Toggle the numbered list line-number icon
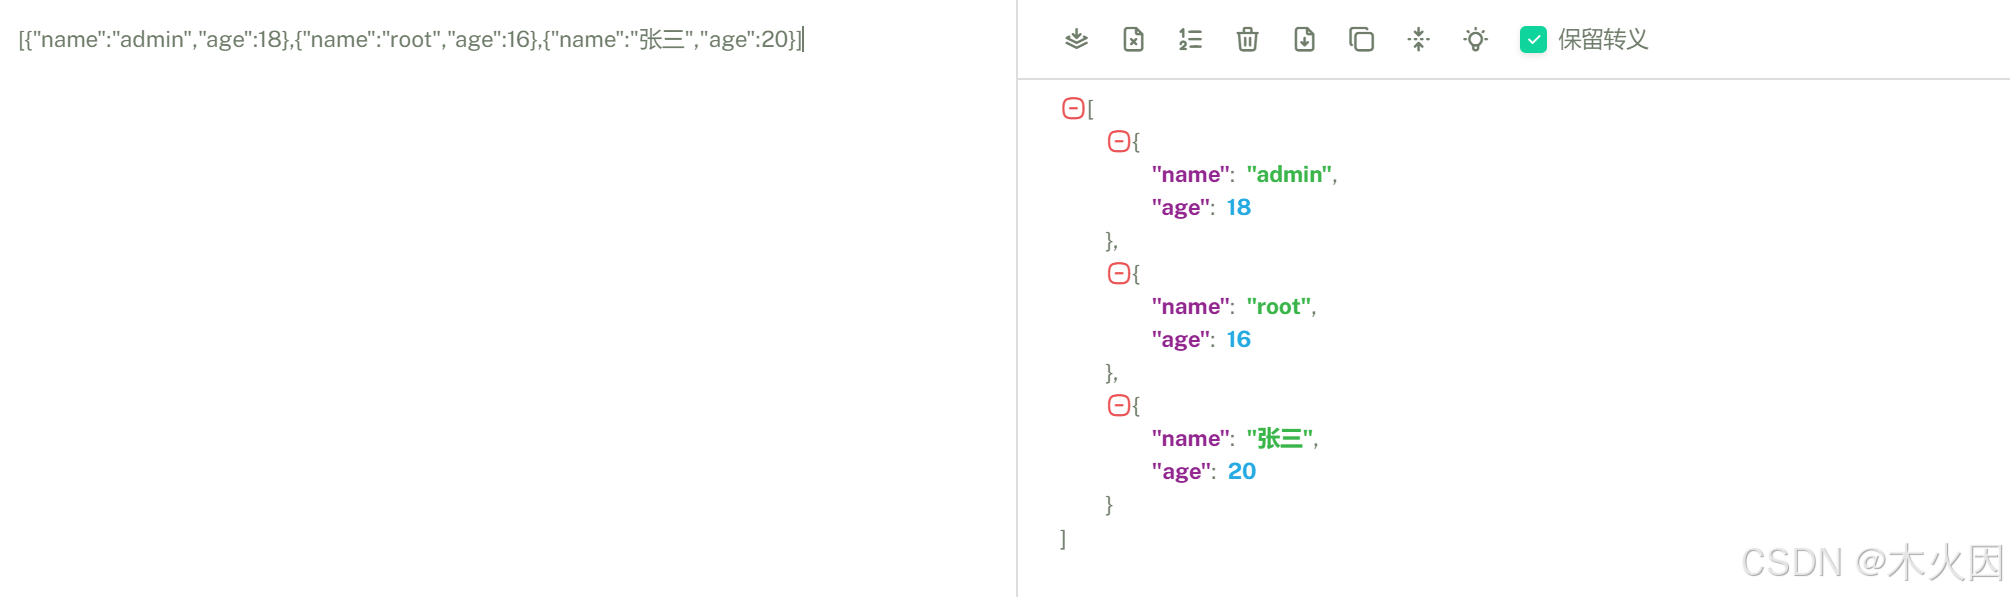The width and height of the screenshot is (2010, 597). pyautogui.click(x=1190, y=40)
